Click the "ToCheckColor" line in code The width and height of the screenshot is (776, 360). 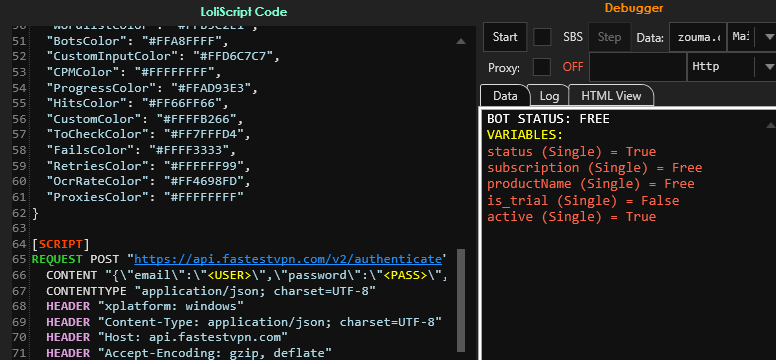[x=148, y=135]
